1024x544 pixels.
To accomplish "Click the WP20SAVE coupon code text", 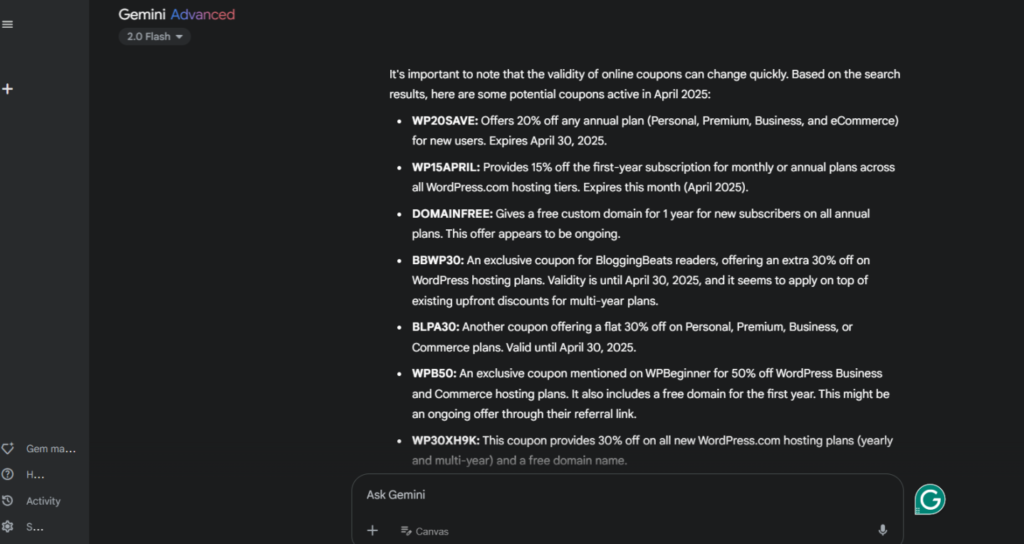I will [x=445, y=121].
